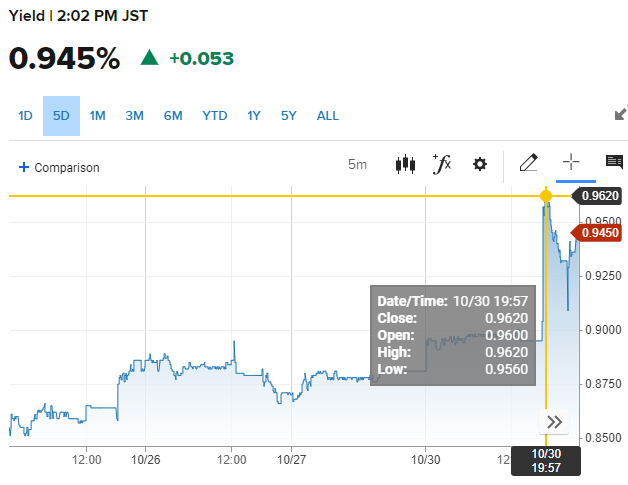The width and height of the screenshot is (628, 485).
Task: Open the chart annotations comment icon
Action: (x=614, y=163)
